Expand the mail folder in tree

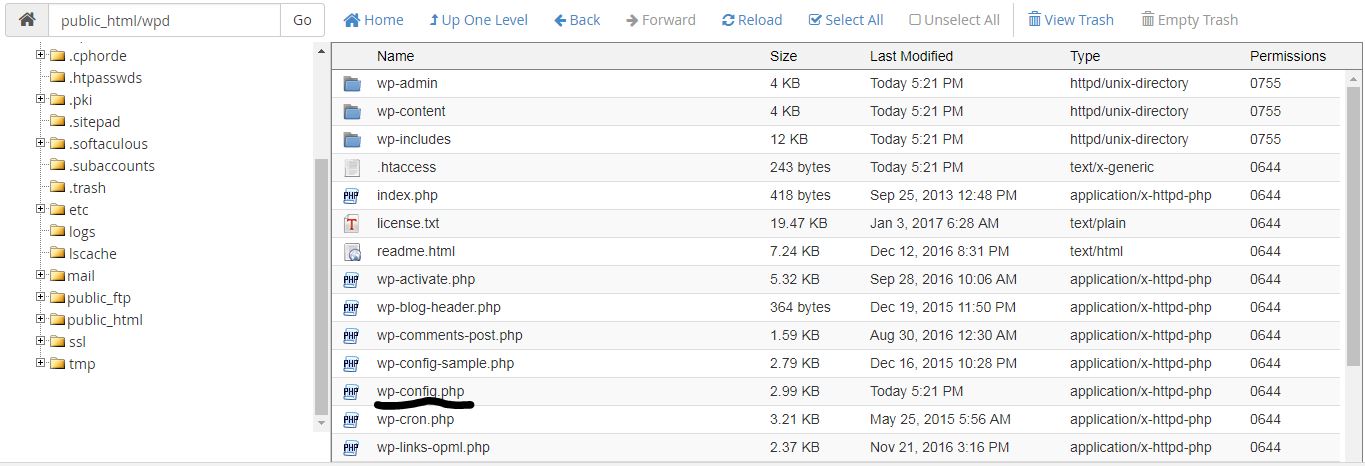(x=41, y=275)
